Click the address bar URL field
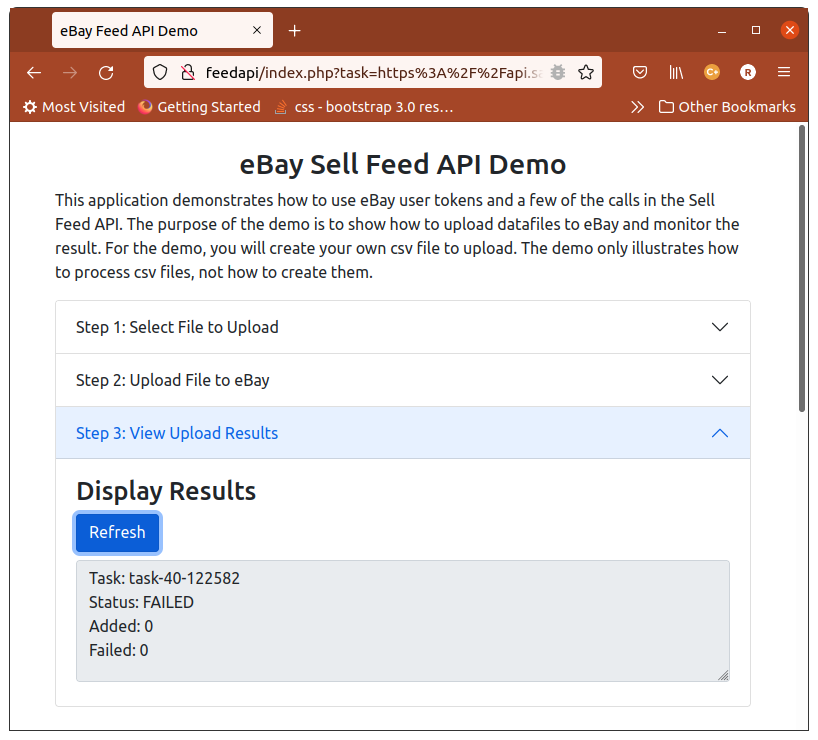Screen dimensions: 818x740 374,73
